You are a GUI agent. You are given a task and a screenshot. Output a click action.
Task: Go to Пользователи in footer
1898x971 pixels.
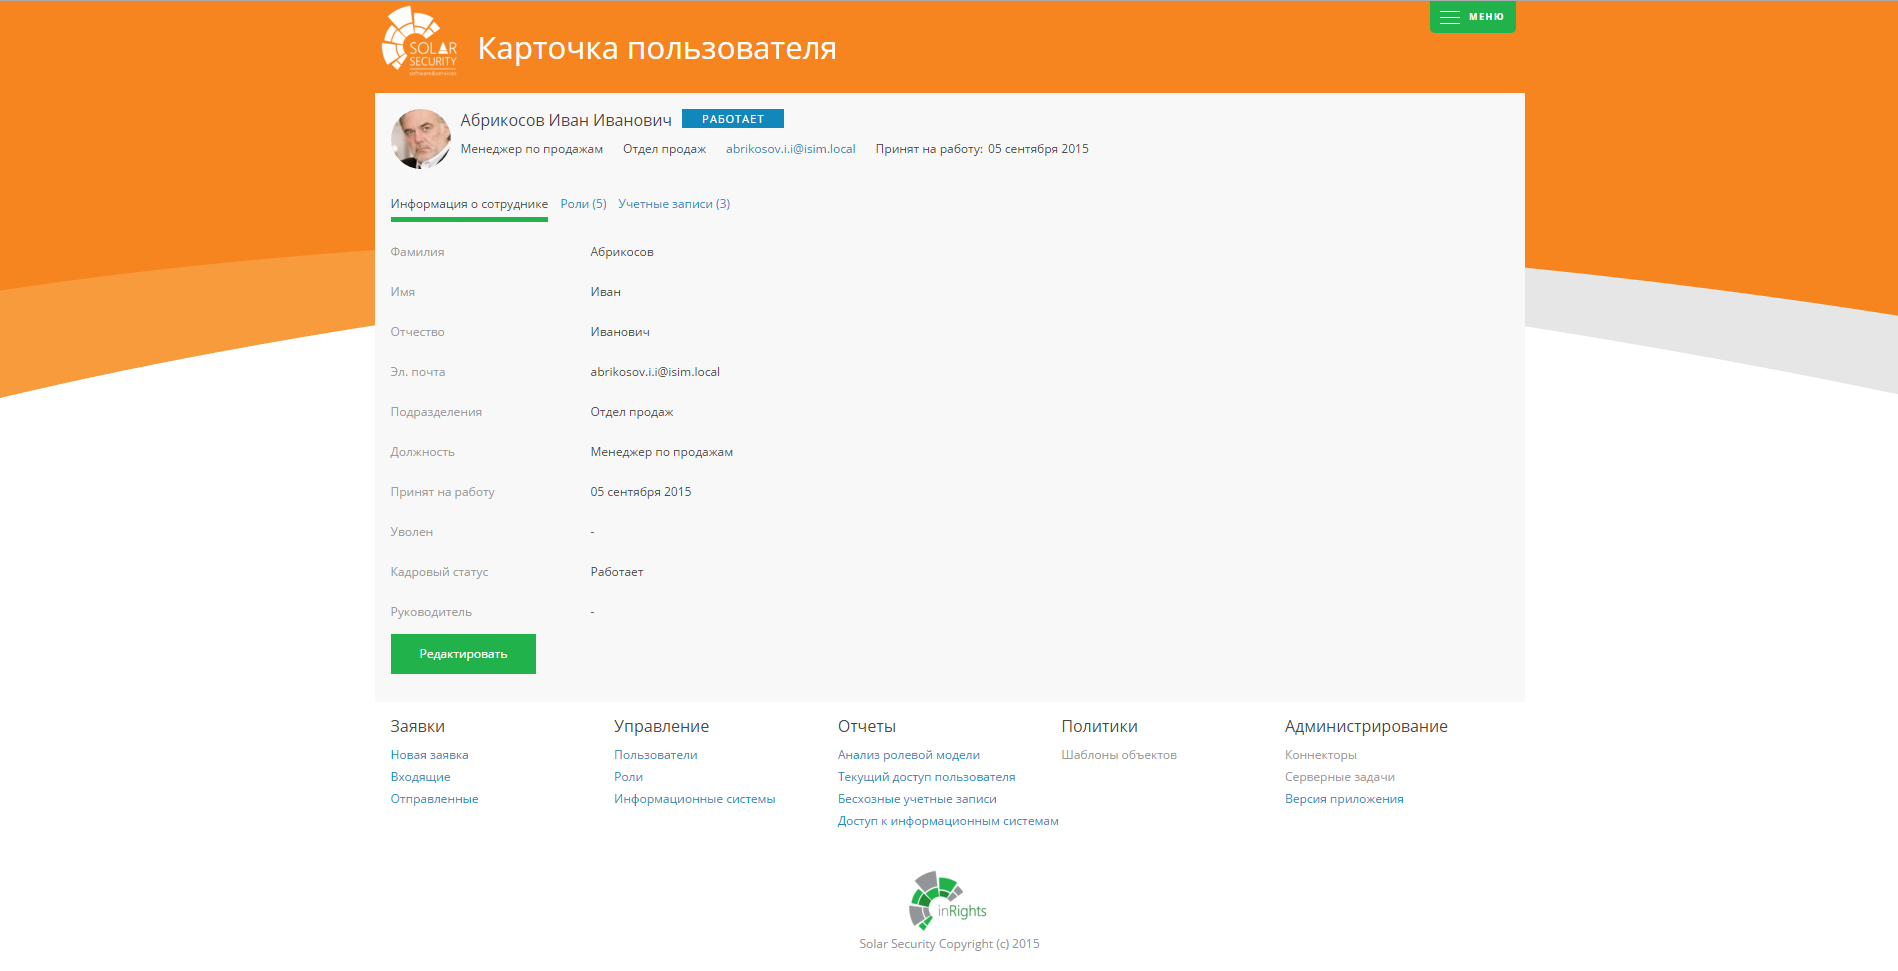[x=656, y=755]
